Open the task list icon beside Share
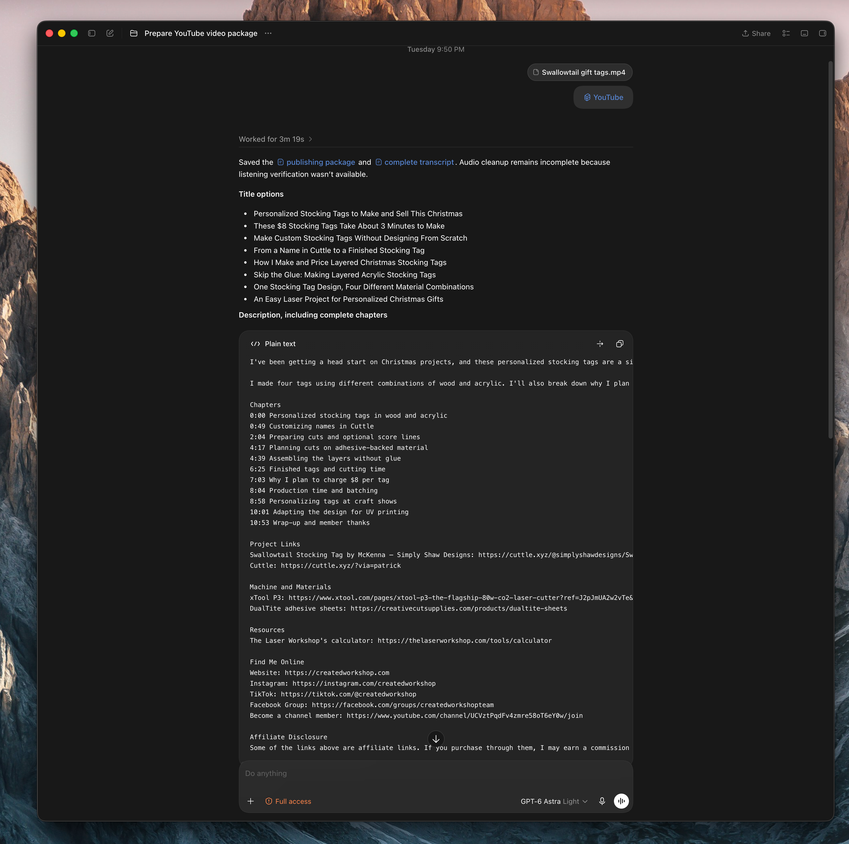The width and height of the screenshot is (849, 844). point(786,34)
